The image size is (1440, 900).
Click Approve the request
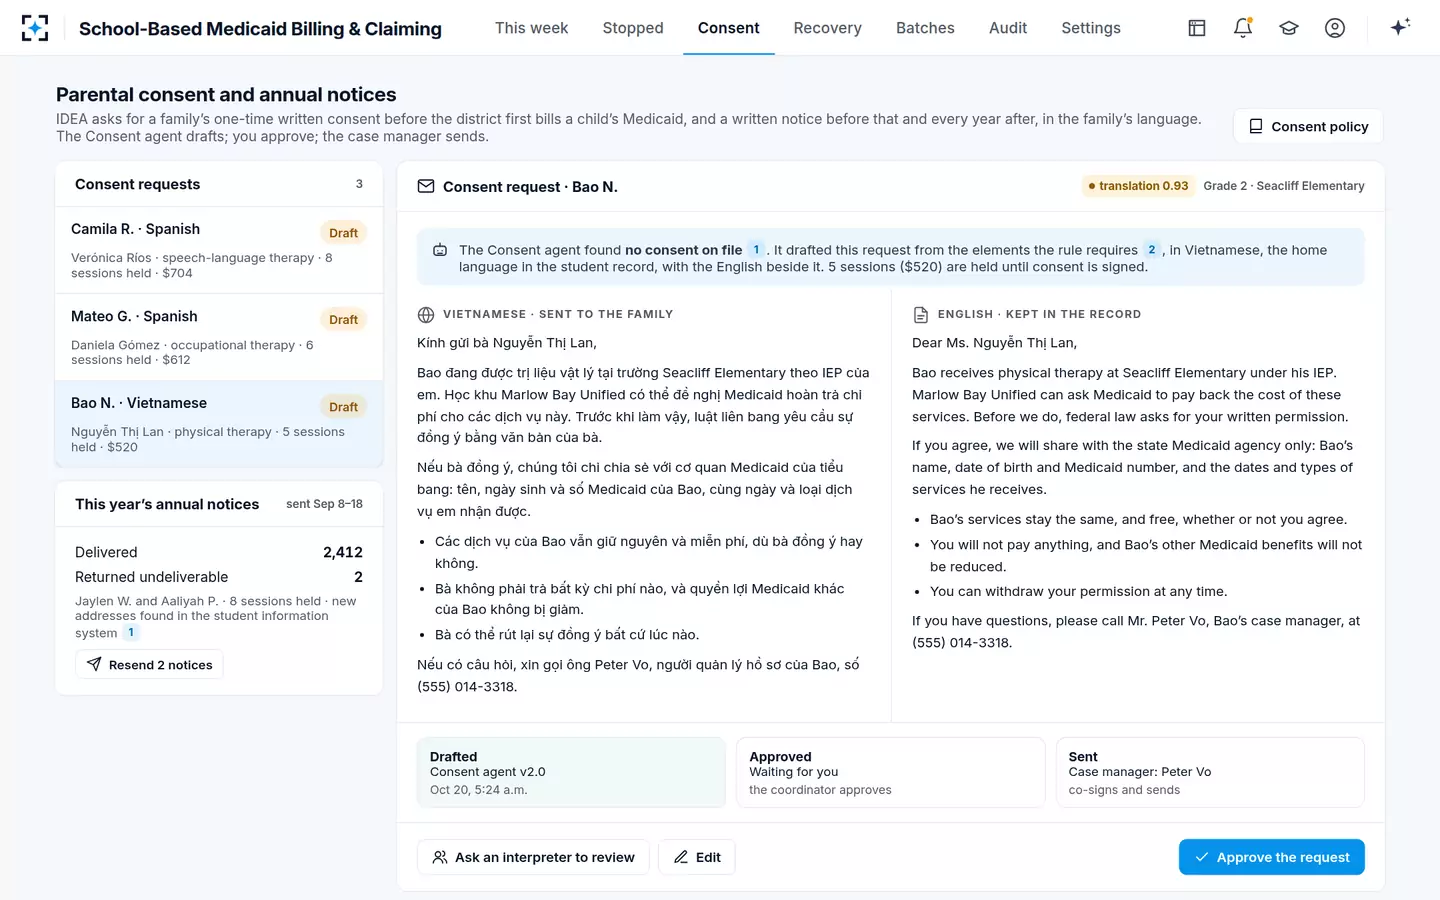click(x=1271, y=857)
